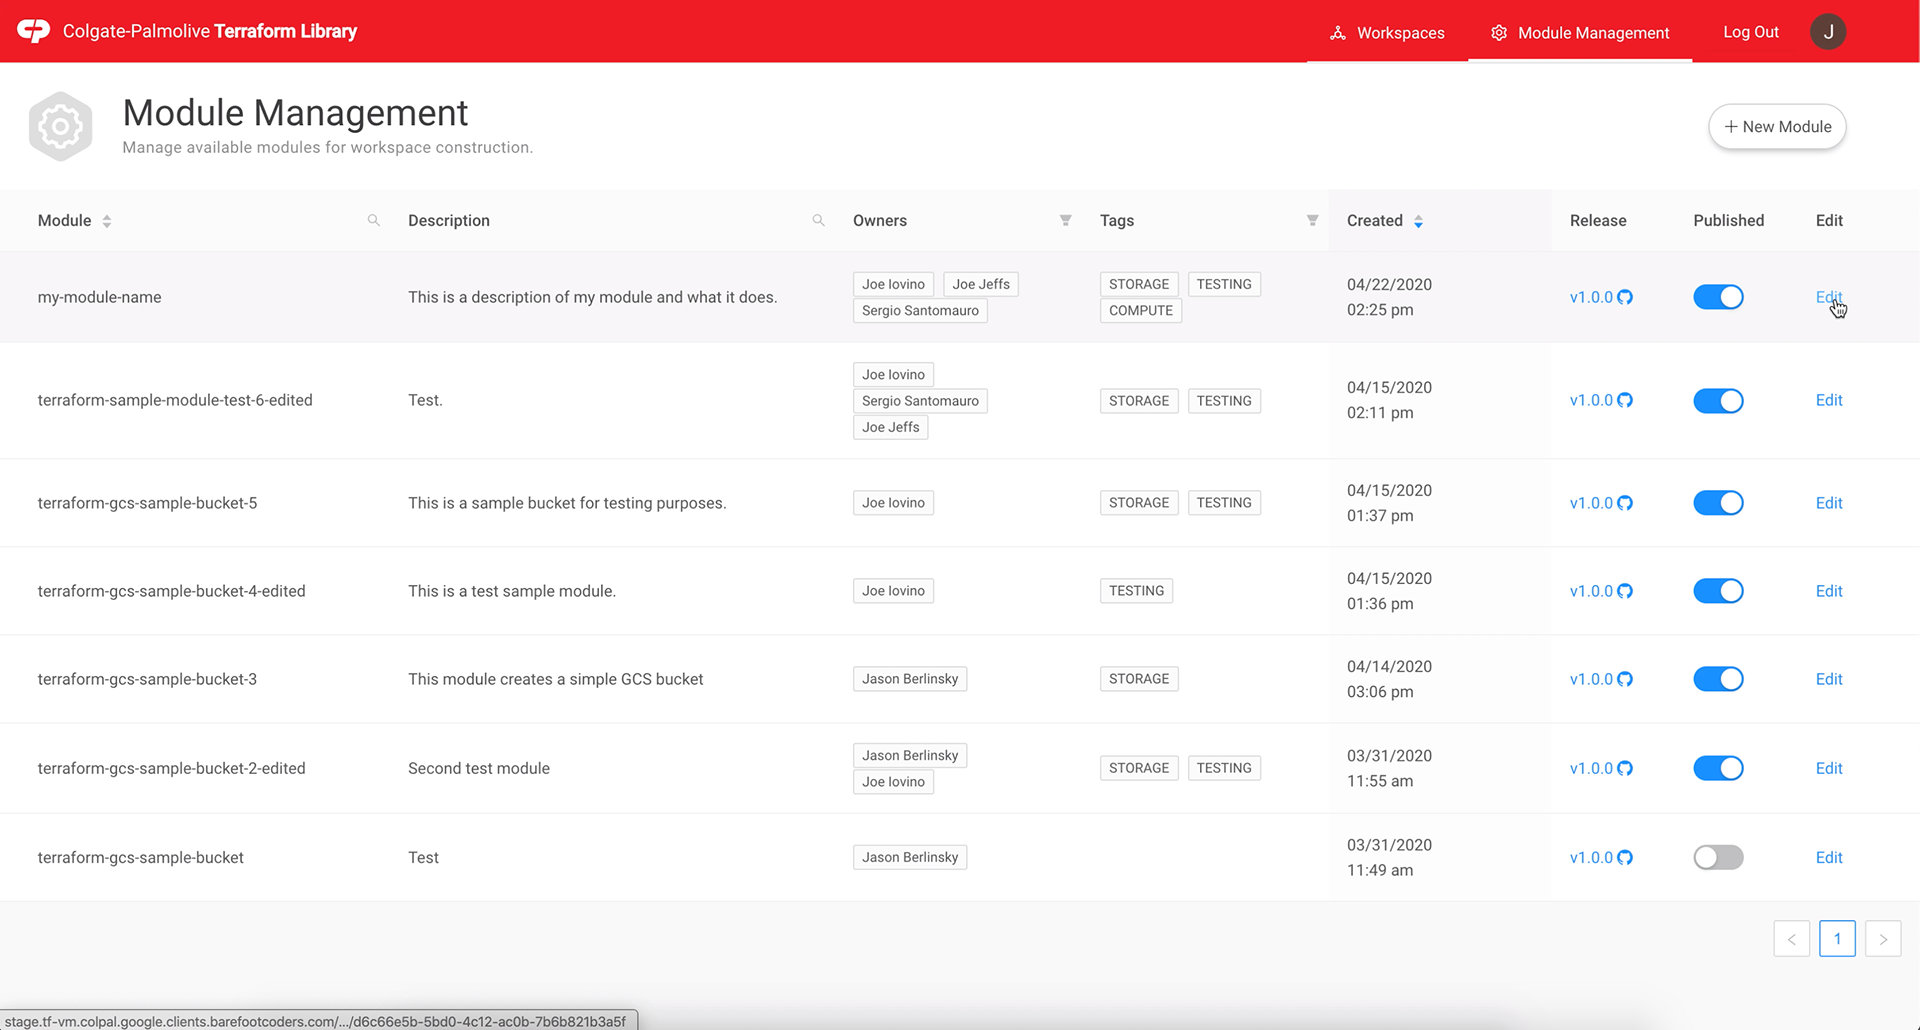Open search icon in Module column

(374, 220)
